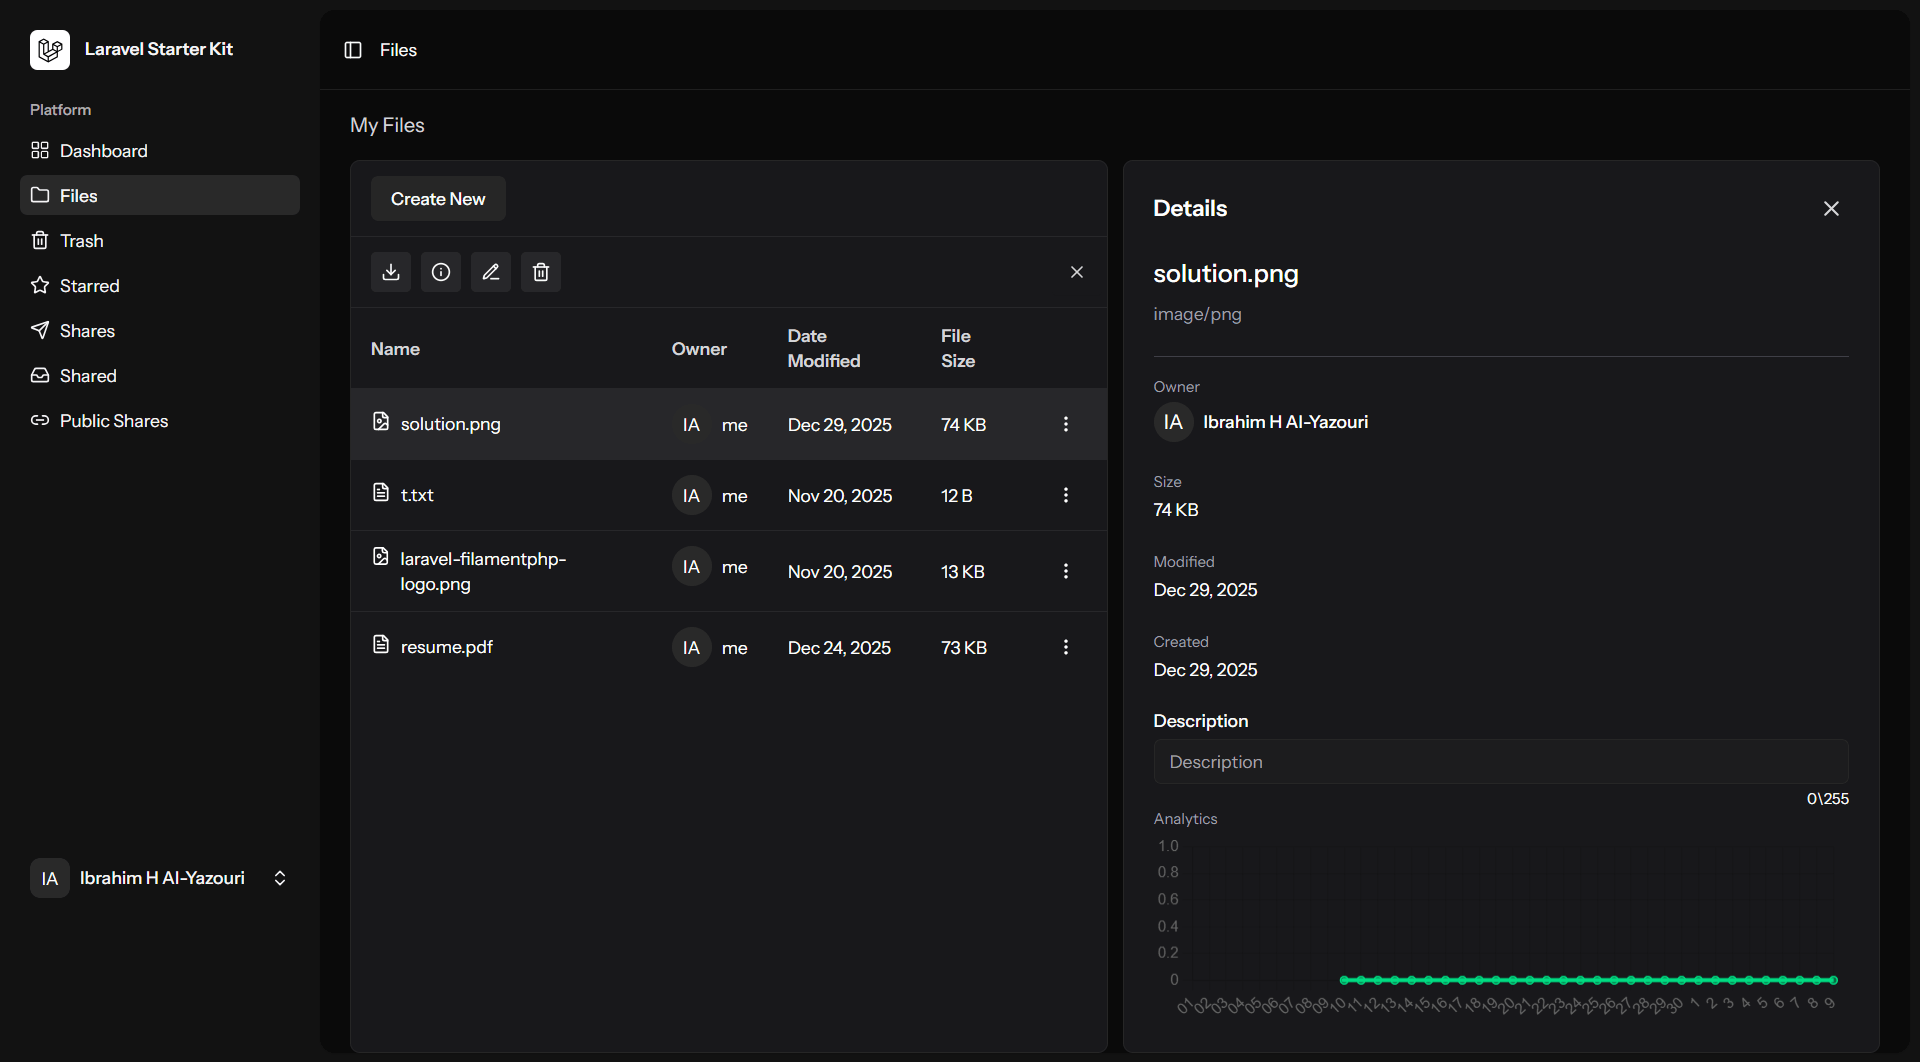Click the IA avatar in the t.txt row

pyautogui.click(x=691, y=495)
